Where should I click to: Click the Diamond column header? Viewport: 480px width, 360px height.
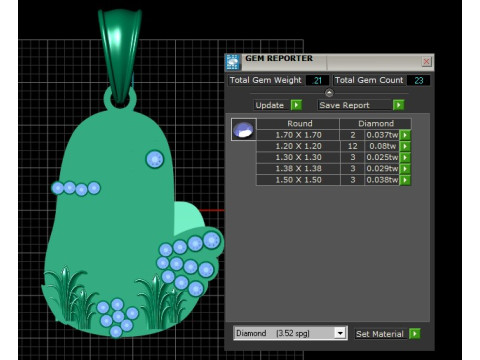[x=376, y=124]
